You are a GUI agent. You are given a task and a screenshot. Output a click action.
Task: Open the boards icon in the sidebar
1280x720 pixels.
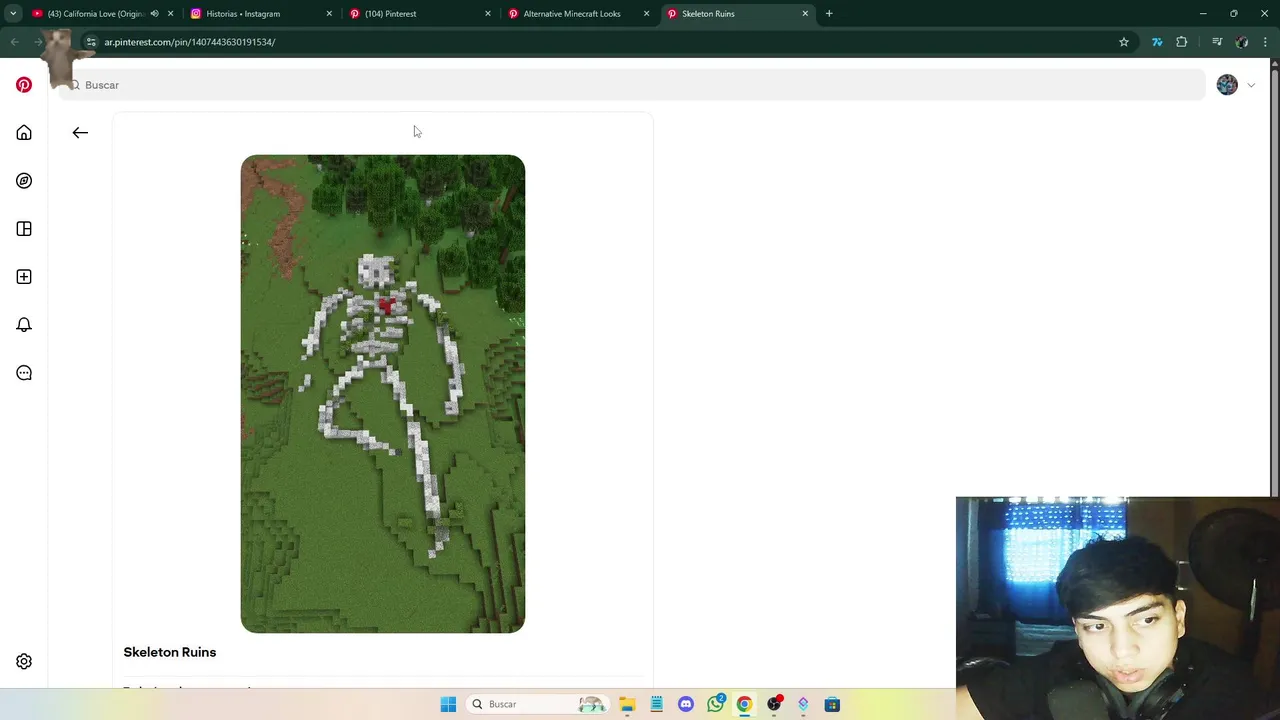[24, 229]
